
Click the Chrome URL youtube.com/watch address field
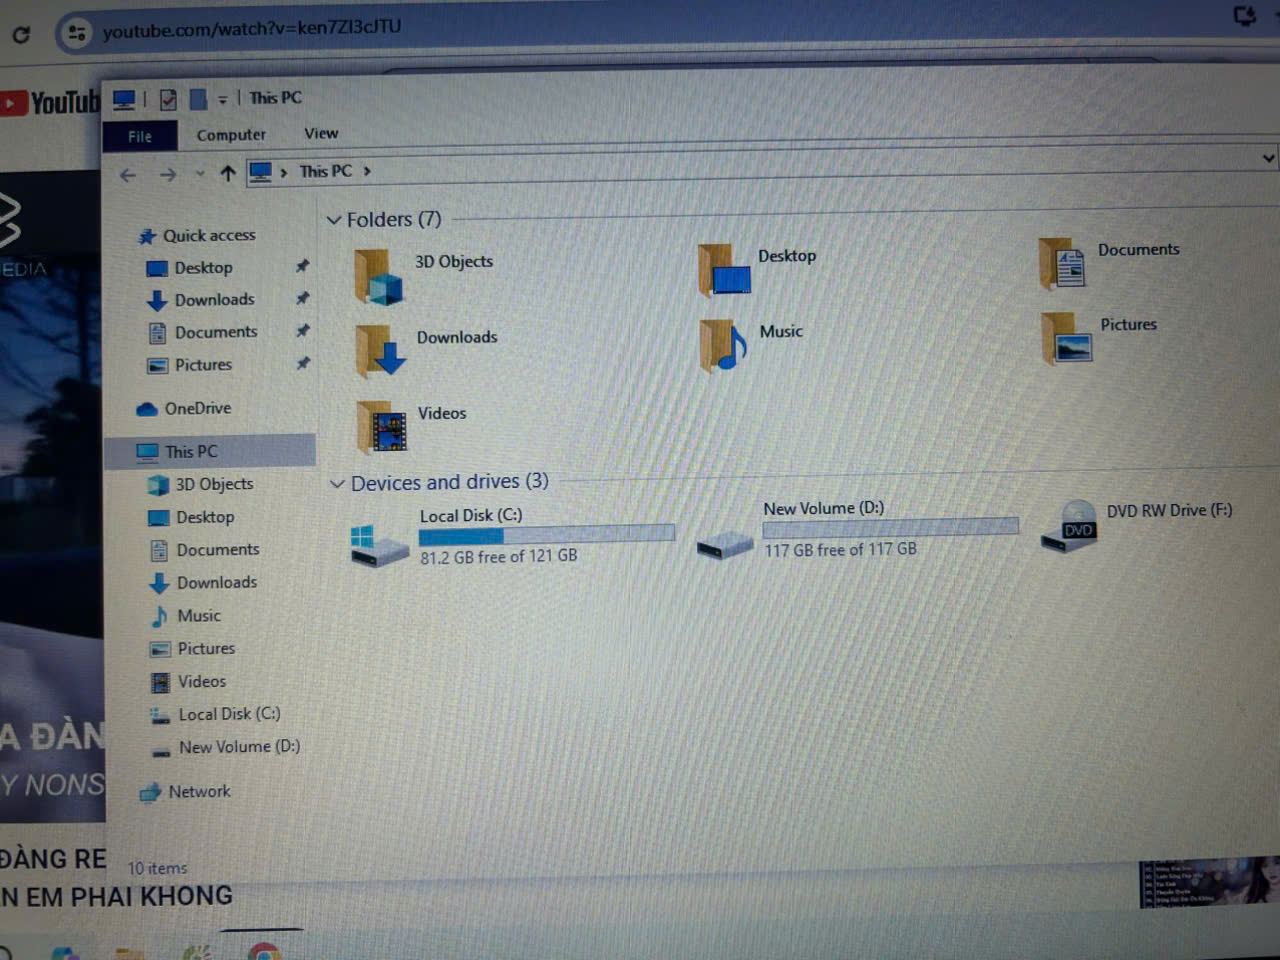click(x=252, y=28)
